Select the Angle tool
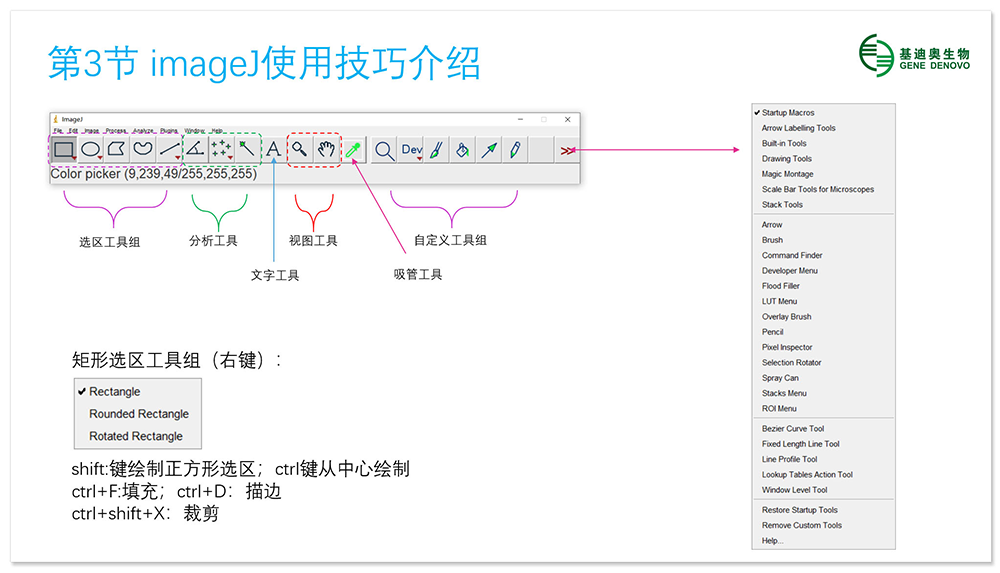This screenshot has width=1000, height=573. [x=195, y=149]
